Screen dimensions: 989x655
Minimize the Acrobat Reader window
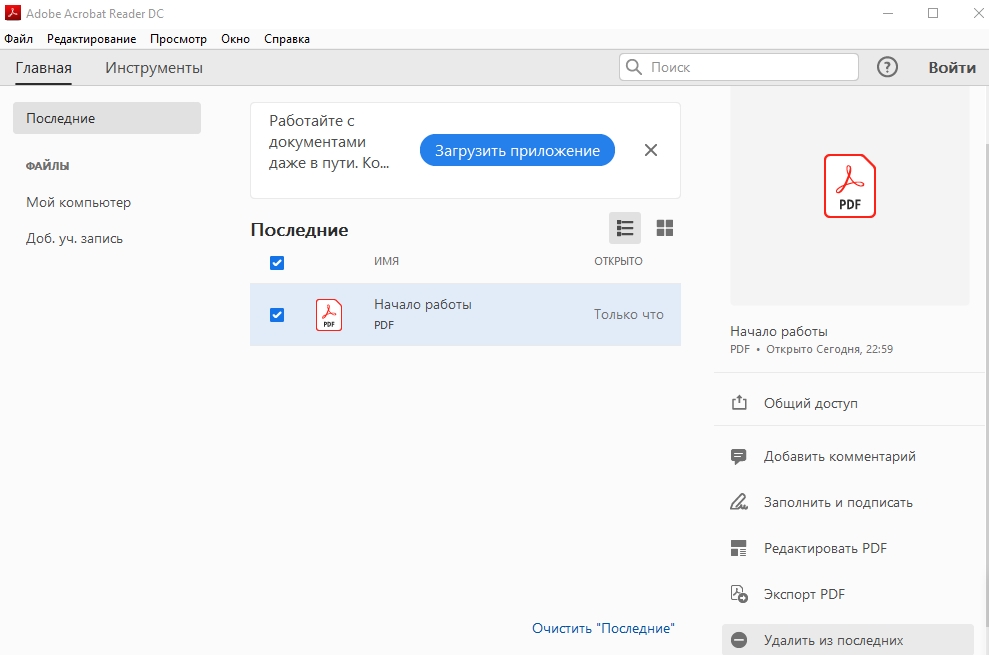887,13
